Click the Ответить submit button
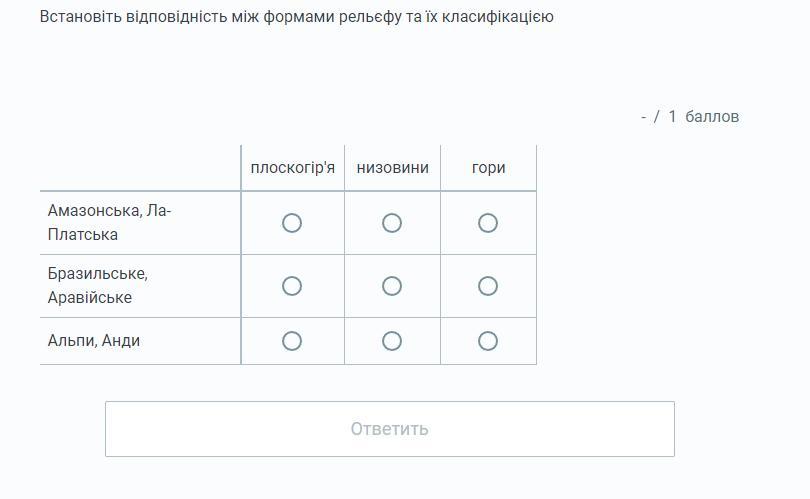 point(390,429)
